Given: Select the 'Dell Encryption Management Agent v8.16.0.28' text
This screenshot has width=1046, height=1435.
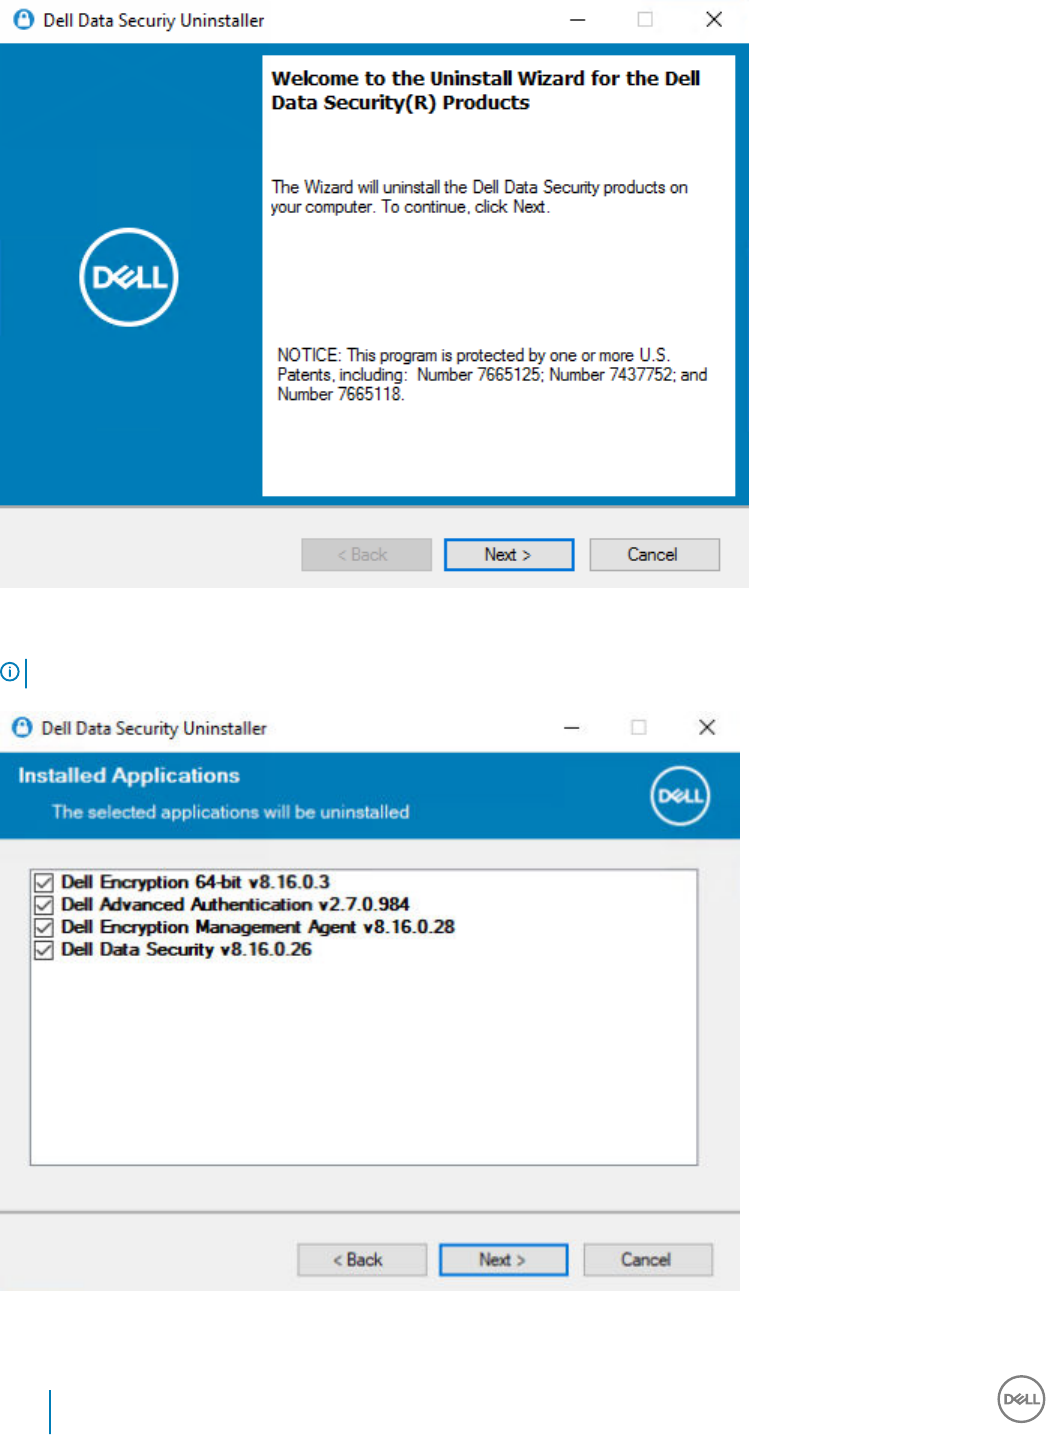Looking at the screenshot, I should [258, 927].
